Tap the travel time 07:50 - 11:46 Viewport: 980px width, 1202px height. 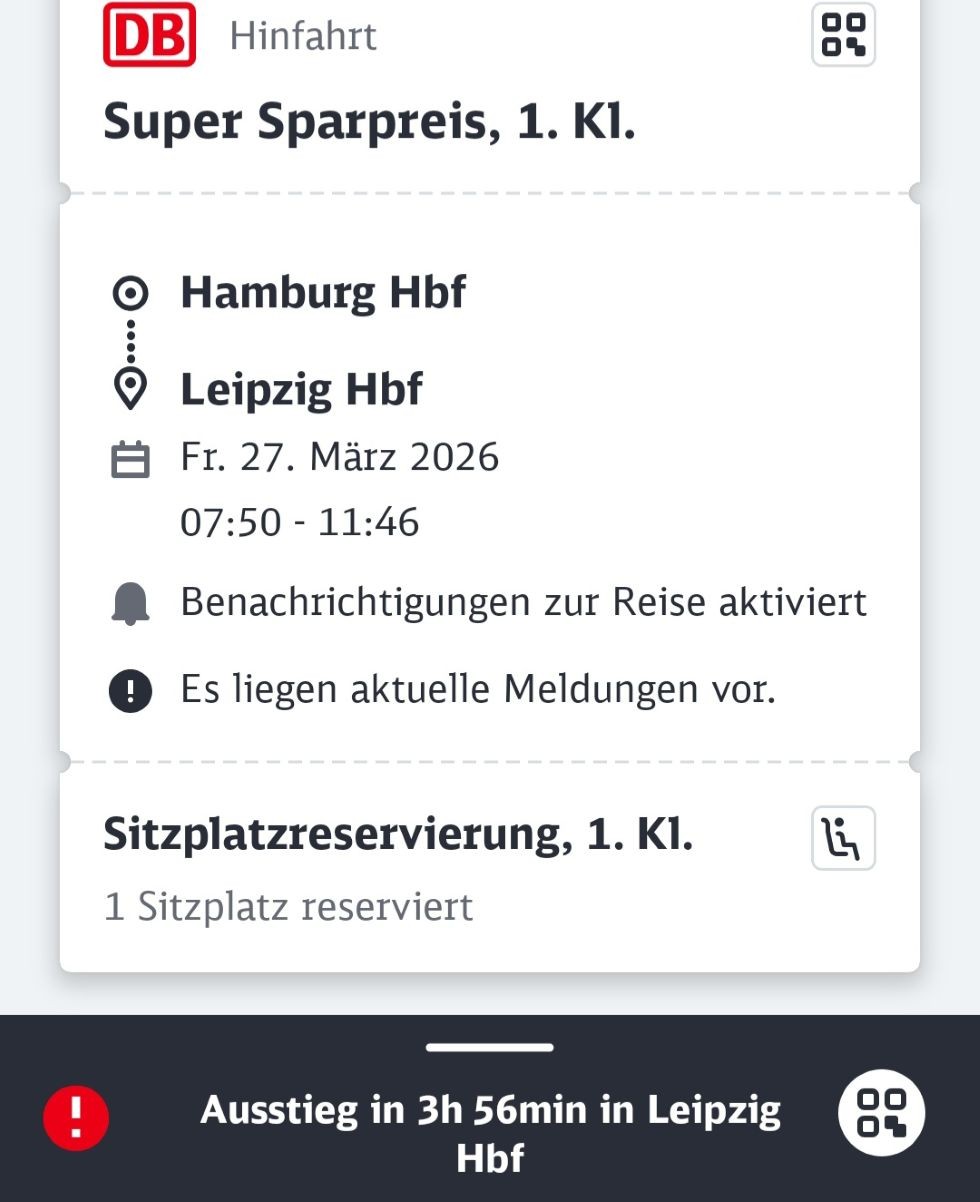299,523
